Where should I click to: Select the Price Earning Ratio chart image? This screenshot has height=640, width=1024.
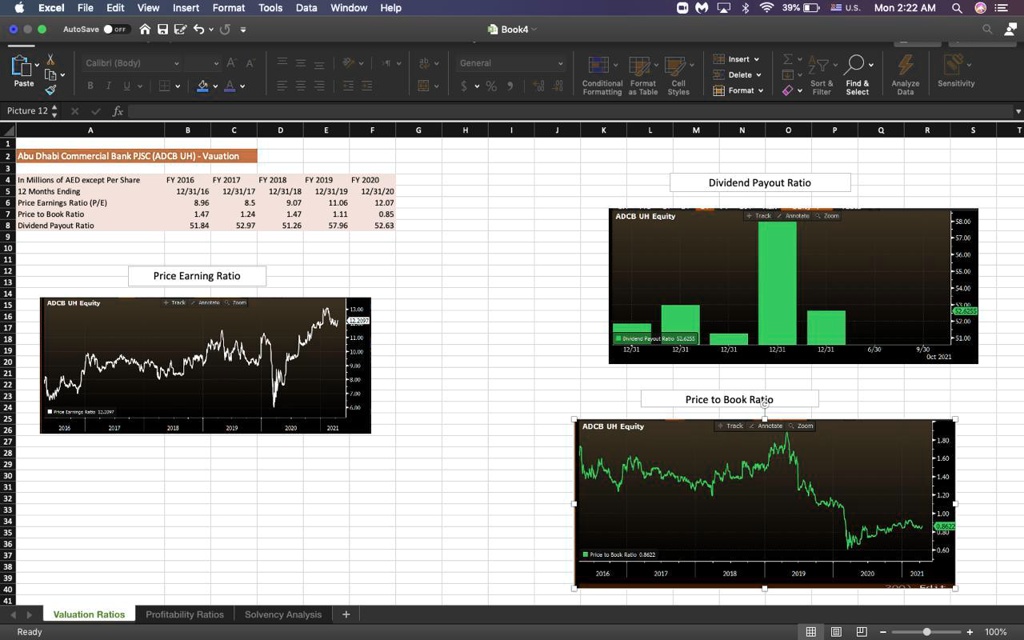pos(205,365)
